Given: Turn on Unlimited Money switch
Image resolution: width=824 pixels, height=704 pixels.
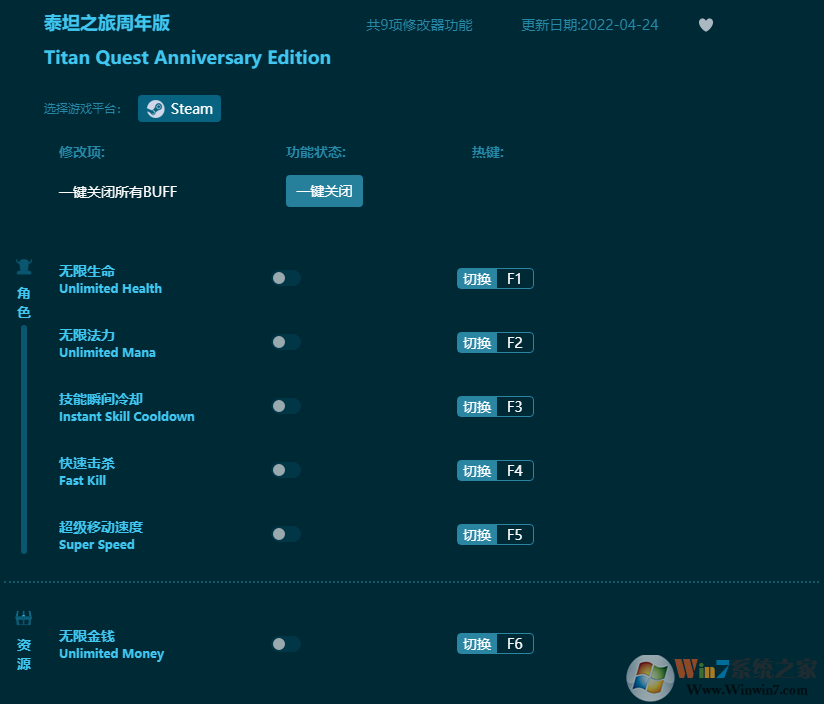Looking at the screenshot, I should (x=286, y=644).
